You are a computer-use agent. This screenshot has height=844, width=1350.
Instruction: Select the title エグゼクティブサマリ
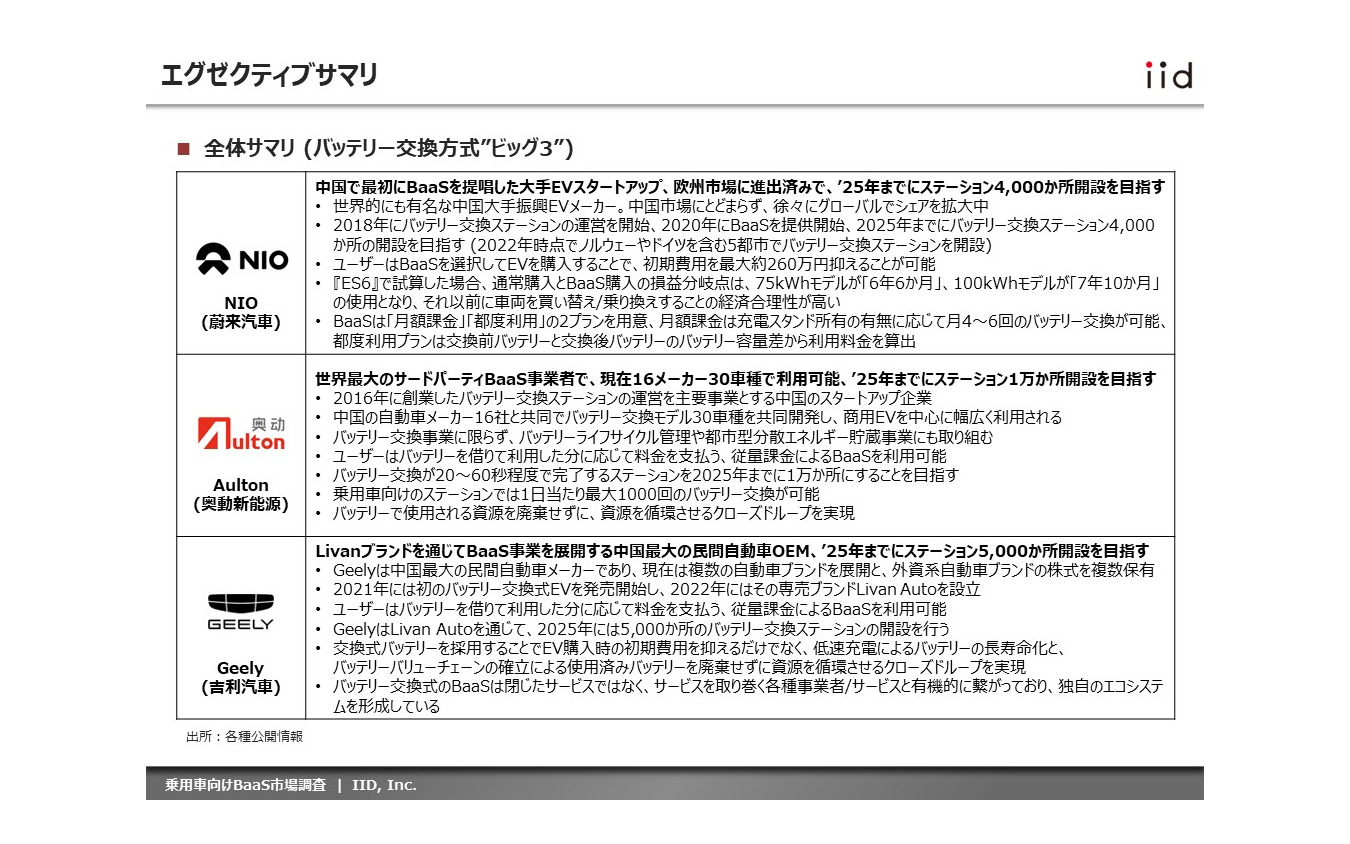pos(269,75)
